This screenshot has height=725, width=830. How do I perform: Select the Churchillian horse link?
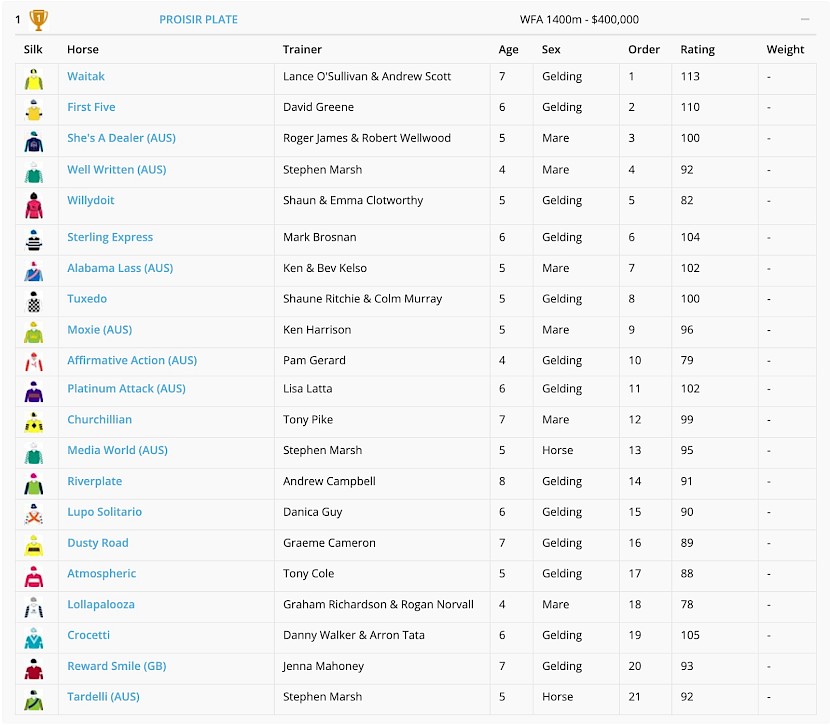[100, 420]
